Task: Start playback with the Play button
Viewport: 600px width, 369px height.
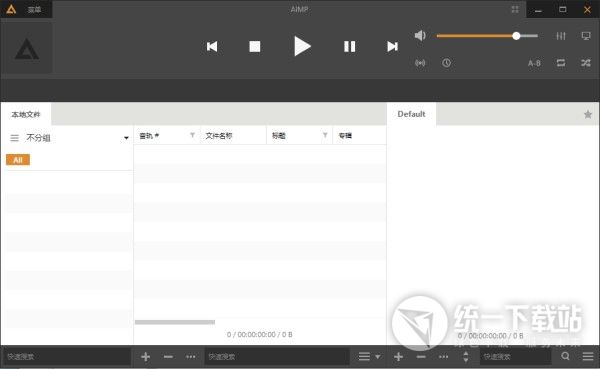Action: pyautogui.click(x=302, y=46)
